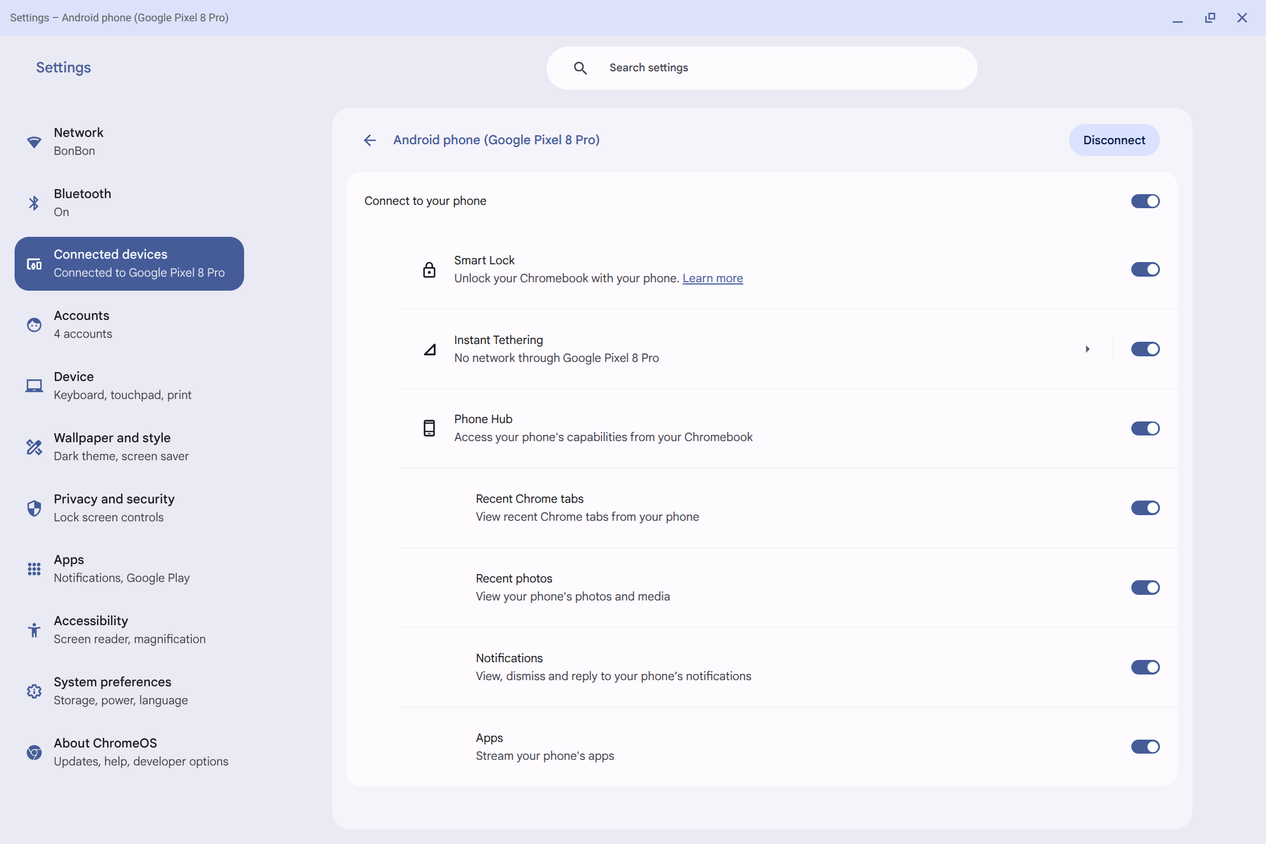Click the Privacy and security shield icon

[x=34, y=508]
